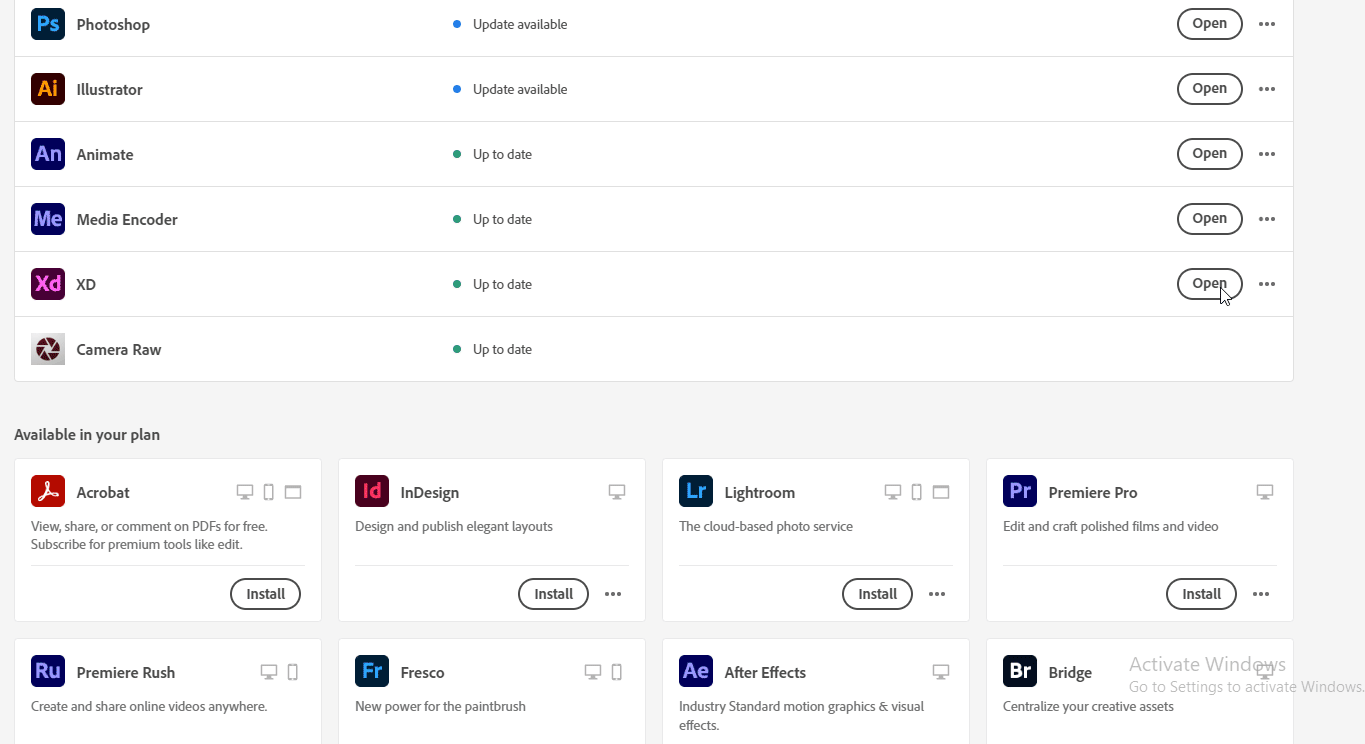Click "The cloud-based photo service" description
Screen dimensions: 1365x744
point(766,526)
